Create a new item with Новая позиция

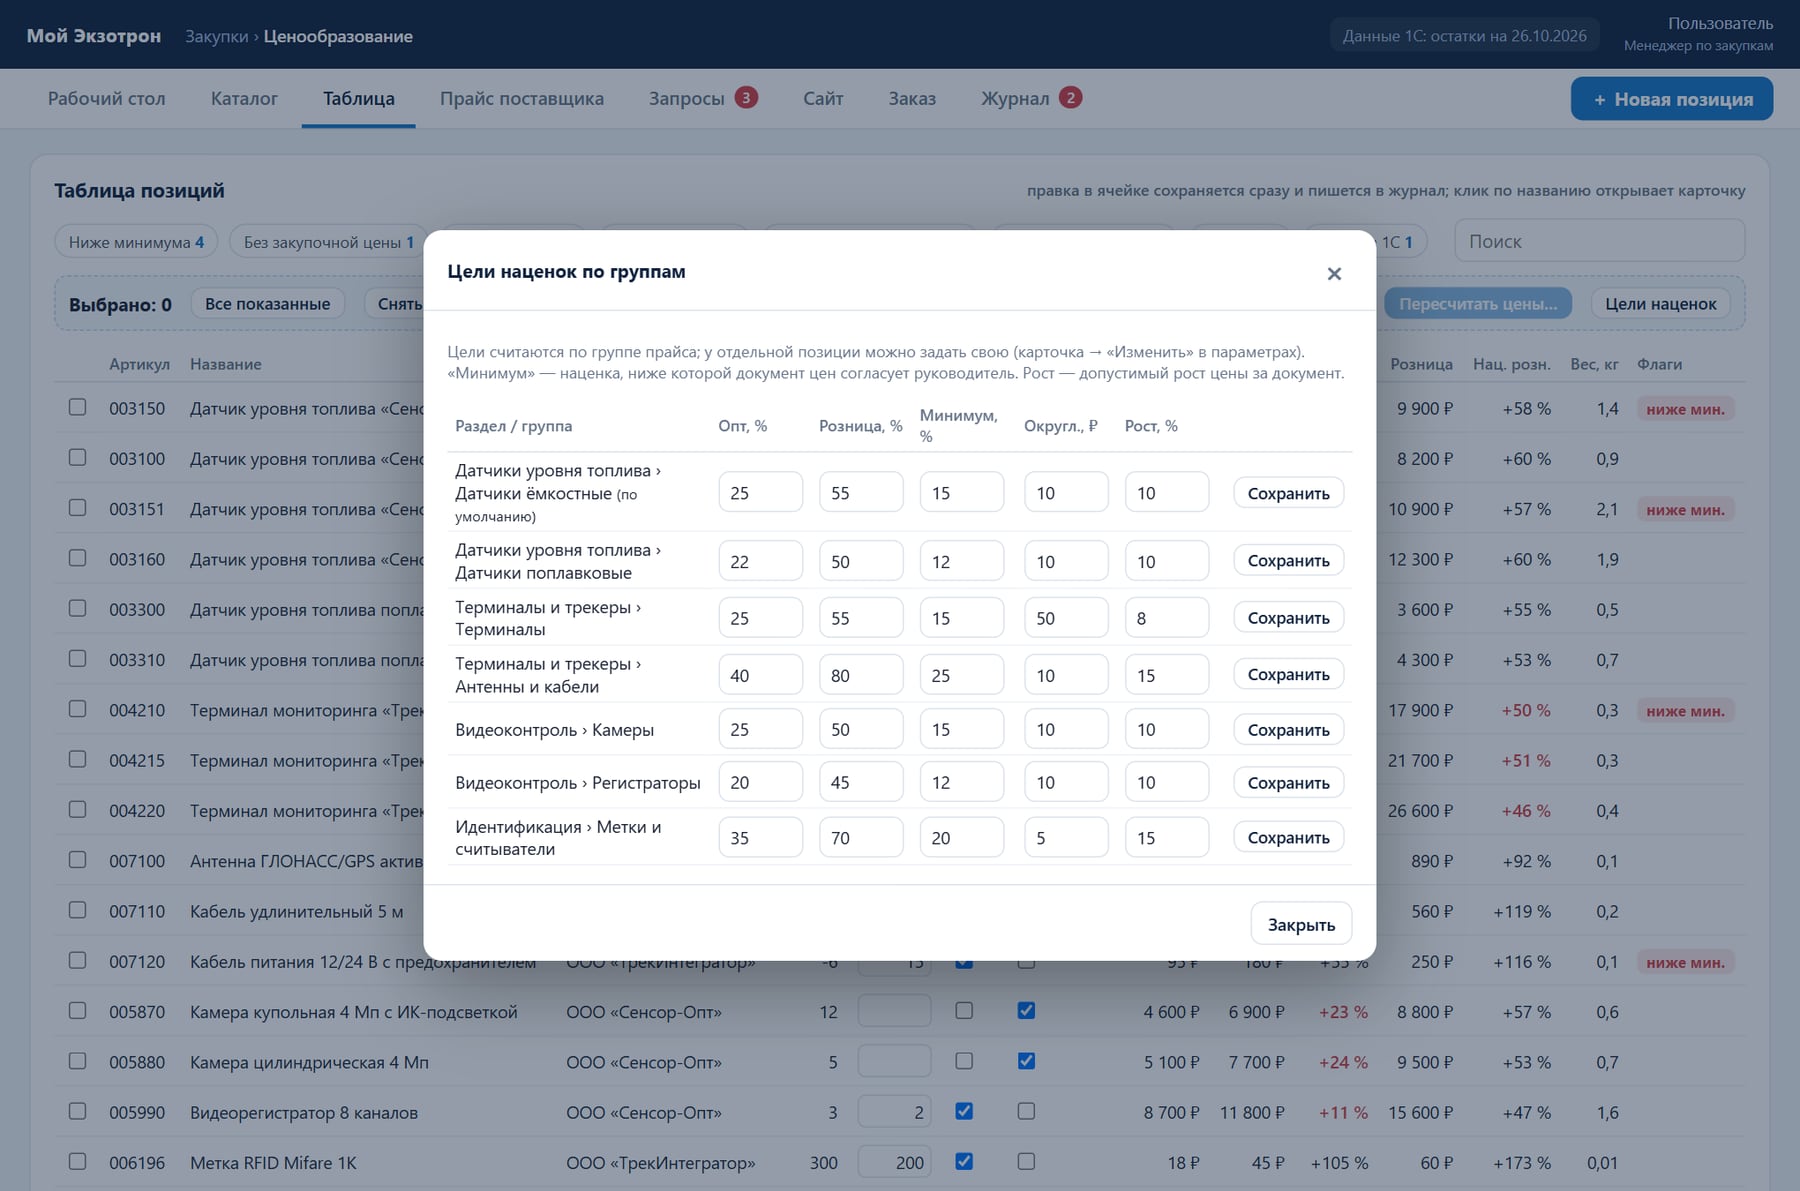(x=1672, y=99)
